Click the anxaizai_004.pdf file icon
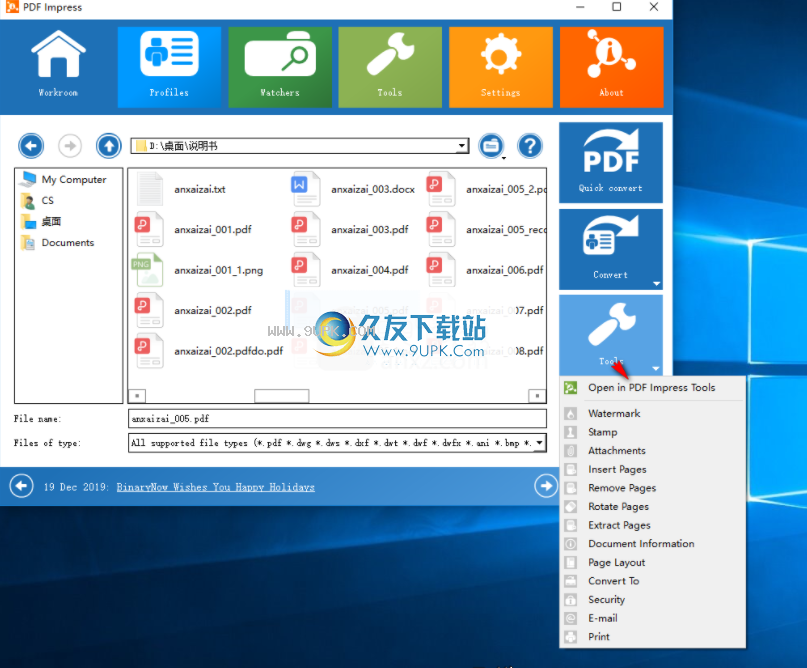 tap(306, 270)
